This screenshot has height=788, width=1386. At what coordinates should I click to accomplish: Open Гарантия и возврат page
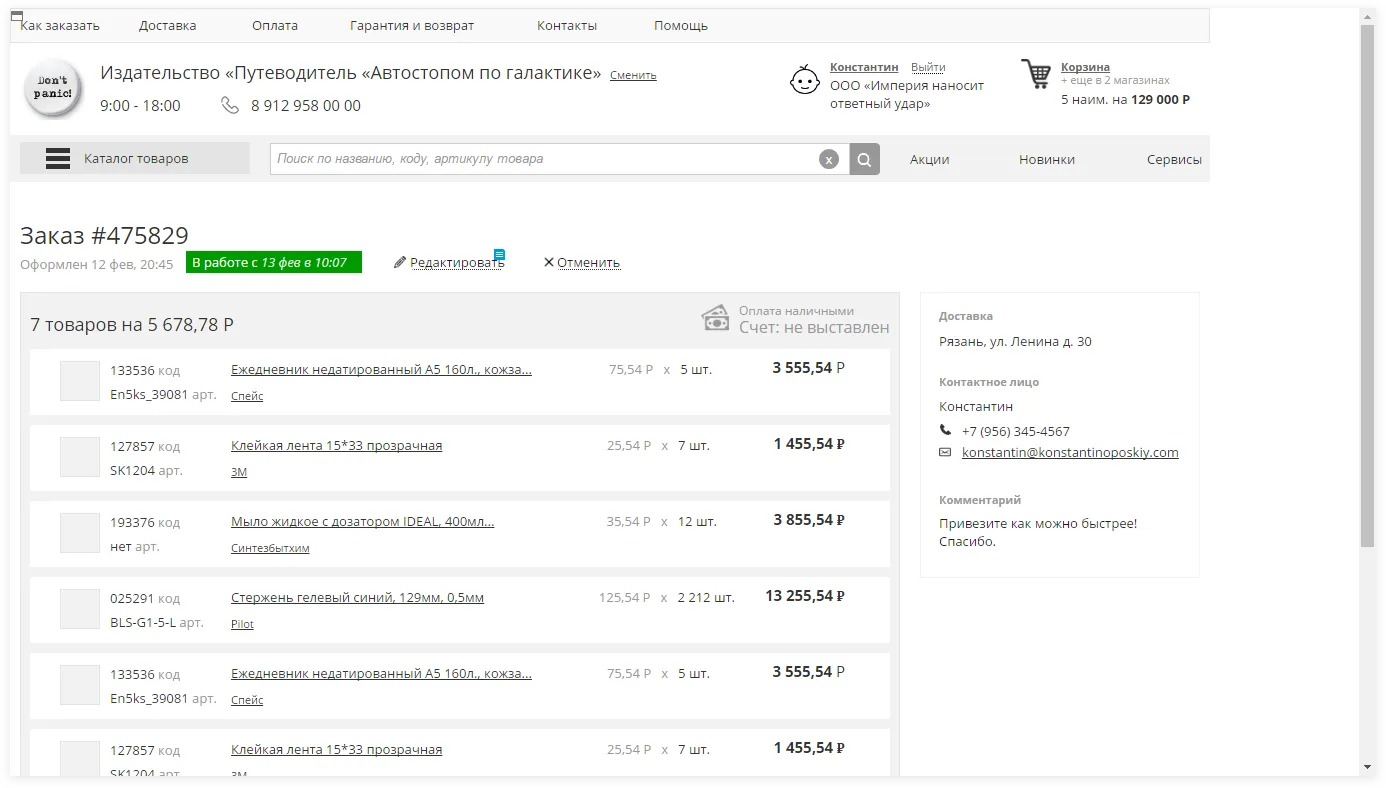(x=412, y=25)
